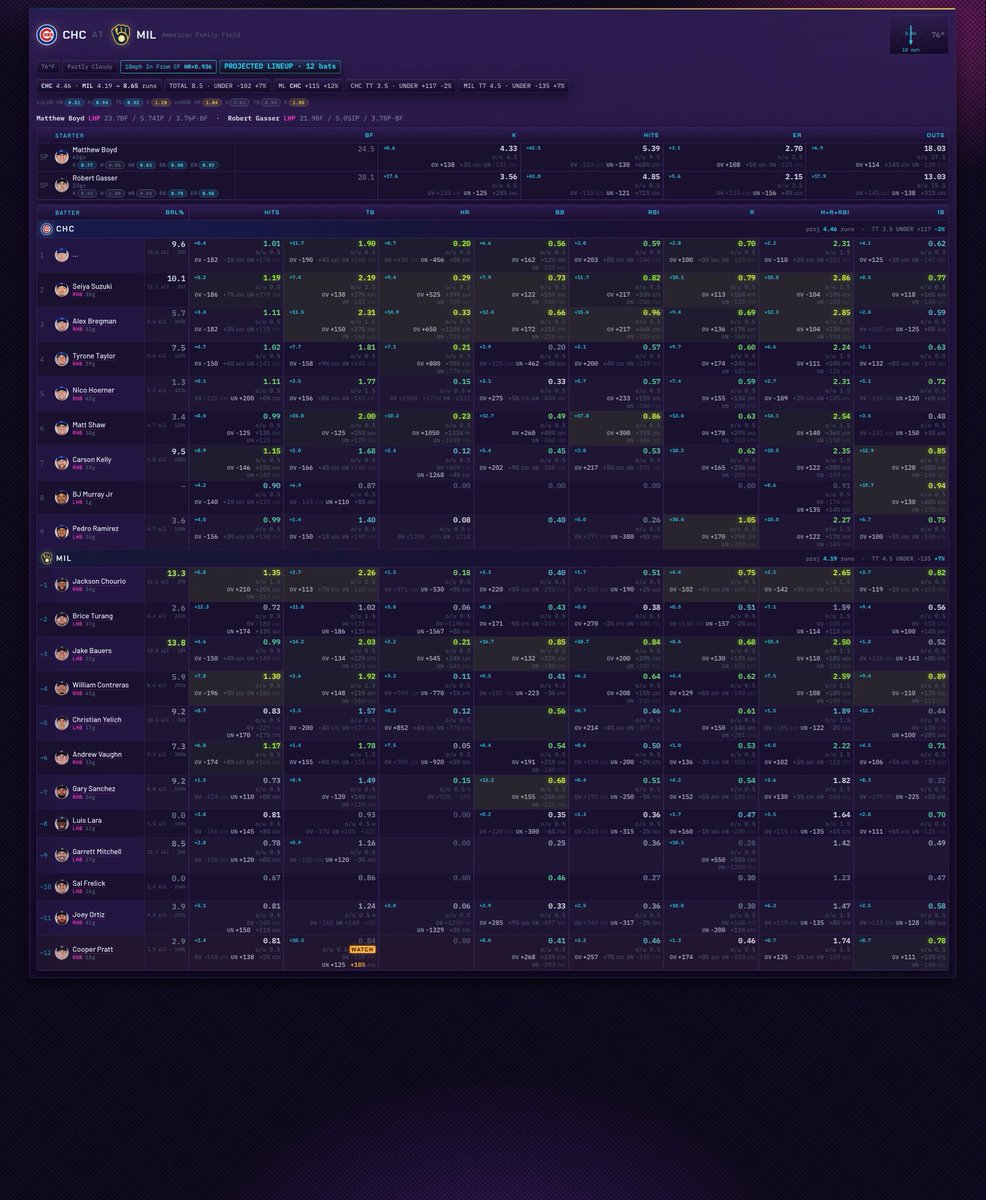Click the STARTER column header
Image resolution: width=986 pixels, height=1200 pixels.
click(70, 134)
